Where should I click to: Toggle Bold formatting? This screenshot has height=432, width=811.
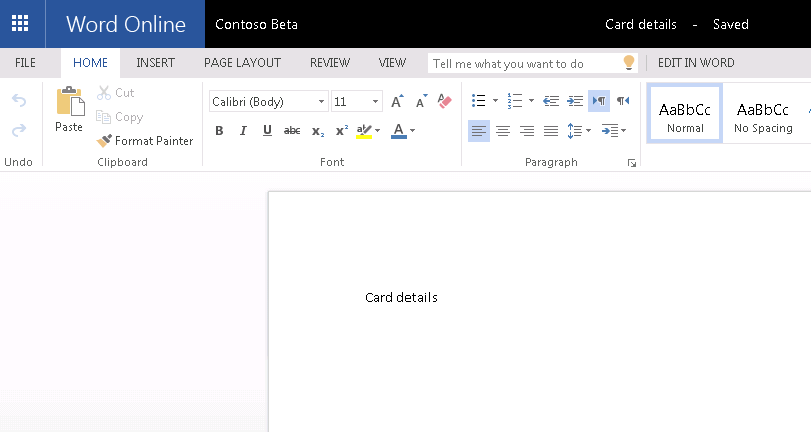click(219, 131)
